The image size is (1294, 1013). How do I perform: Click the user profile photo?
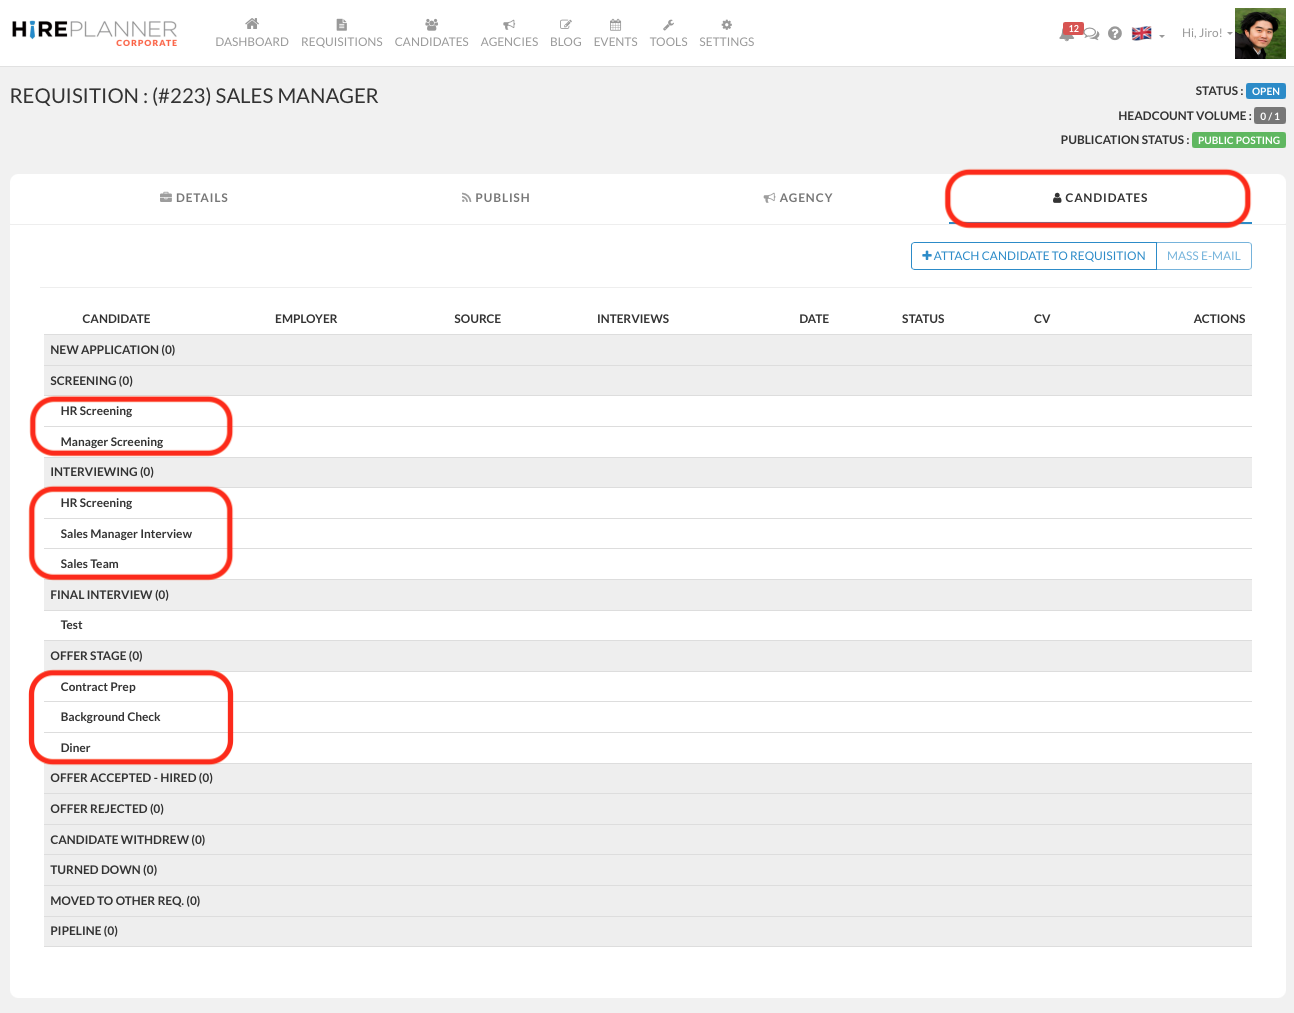tap(1260, 34)
